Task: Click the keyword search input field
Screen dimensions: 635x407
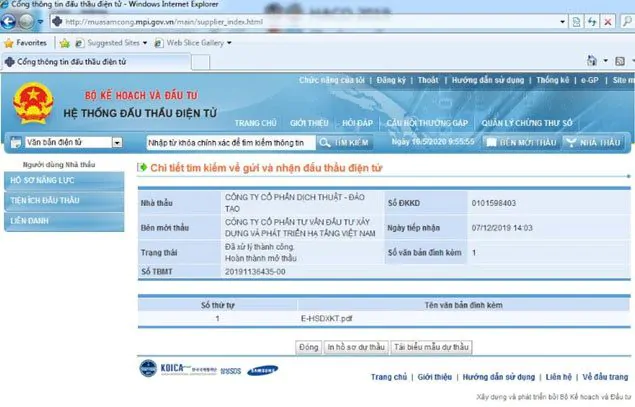Action: [x=238, y=143]
